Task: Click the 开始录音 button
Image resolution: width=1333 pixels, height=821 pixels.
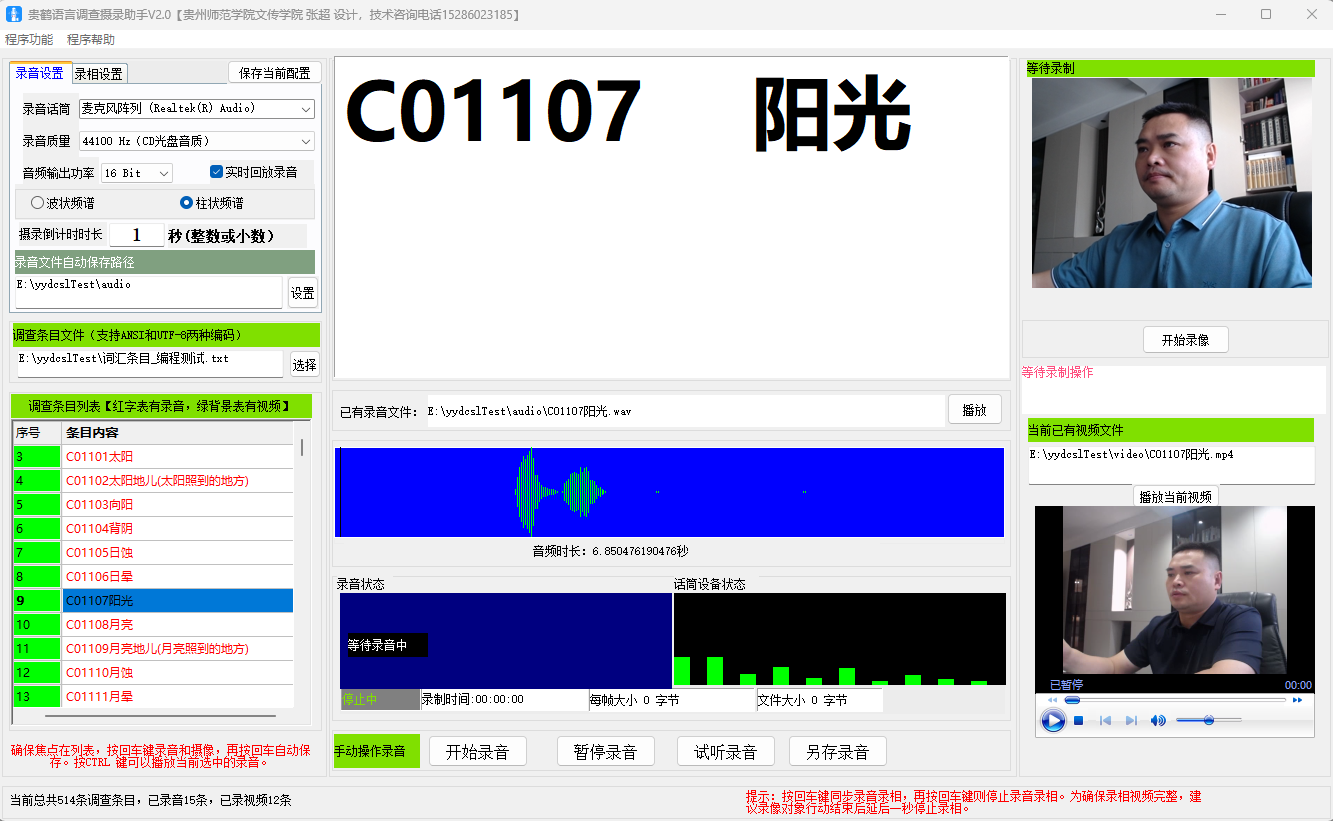Action: pos(478,752)
